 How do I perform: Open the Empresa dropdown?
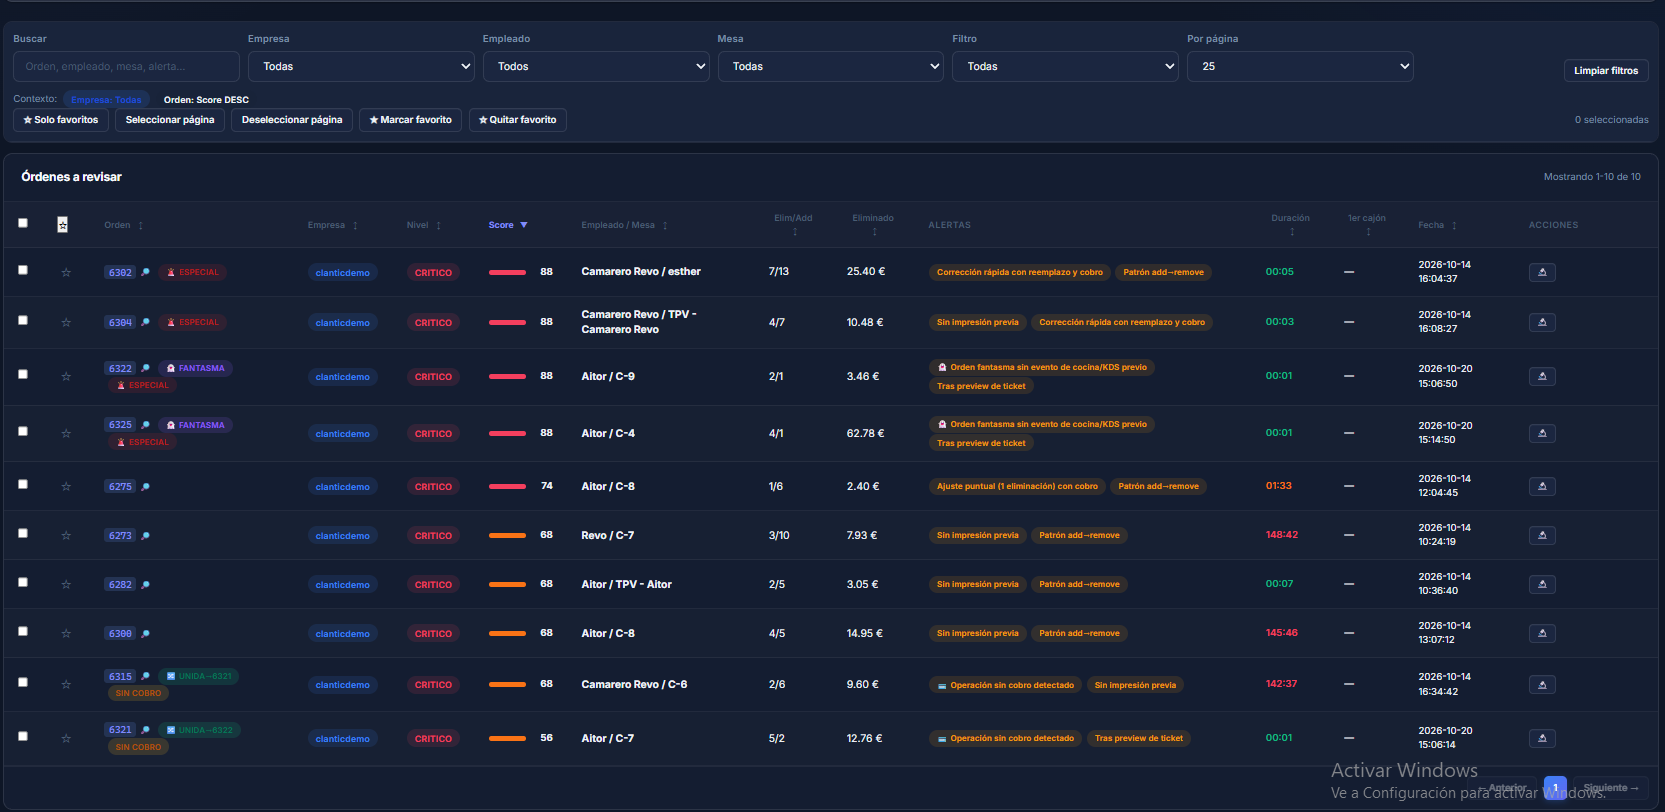click(x=361, y=66)
